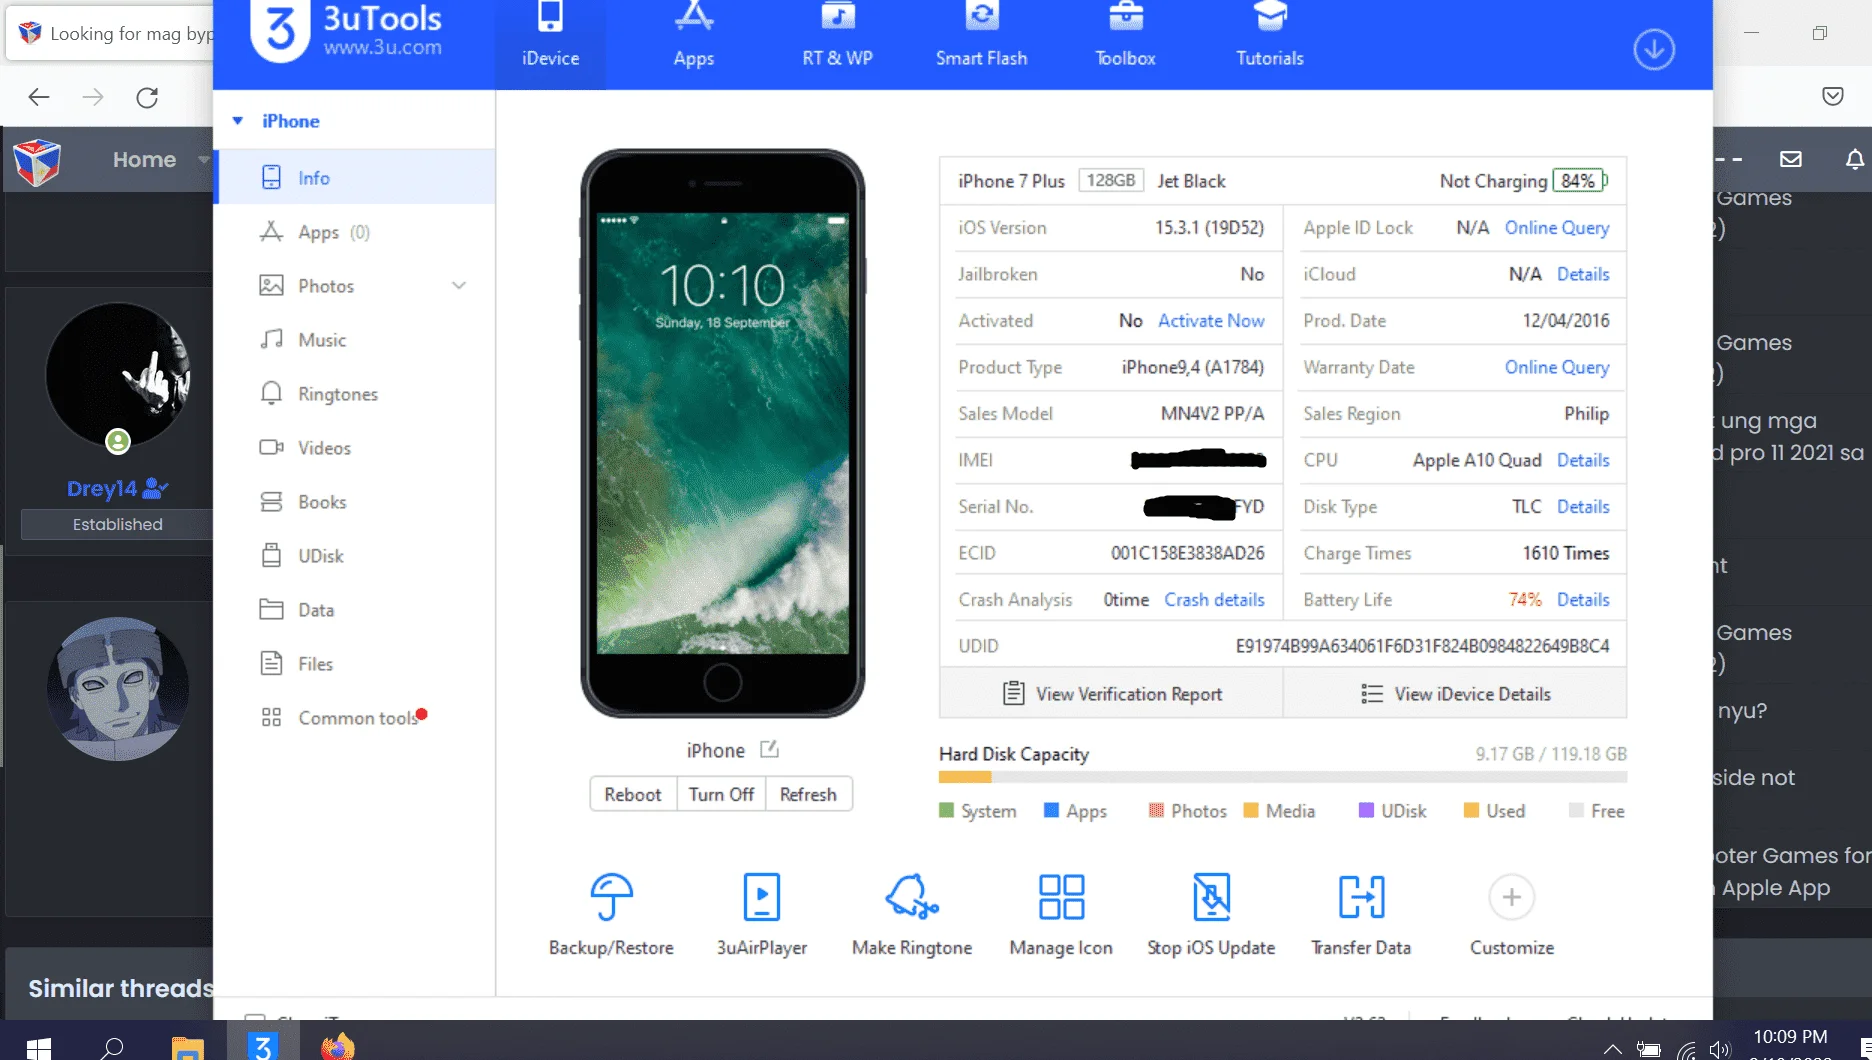Screen dimensions: 1872x1060
Task: Click the browser Pocket save icon
Action: (x=1832, y=96)
